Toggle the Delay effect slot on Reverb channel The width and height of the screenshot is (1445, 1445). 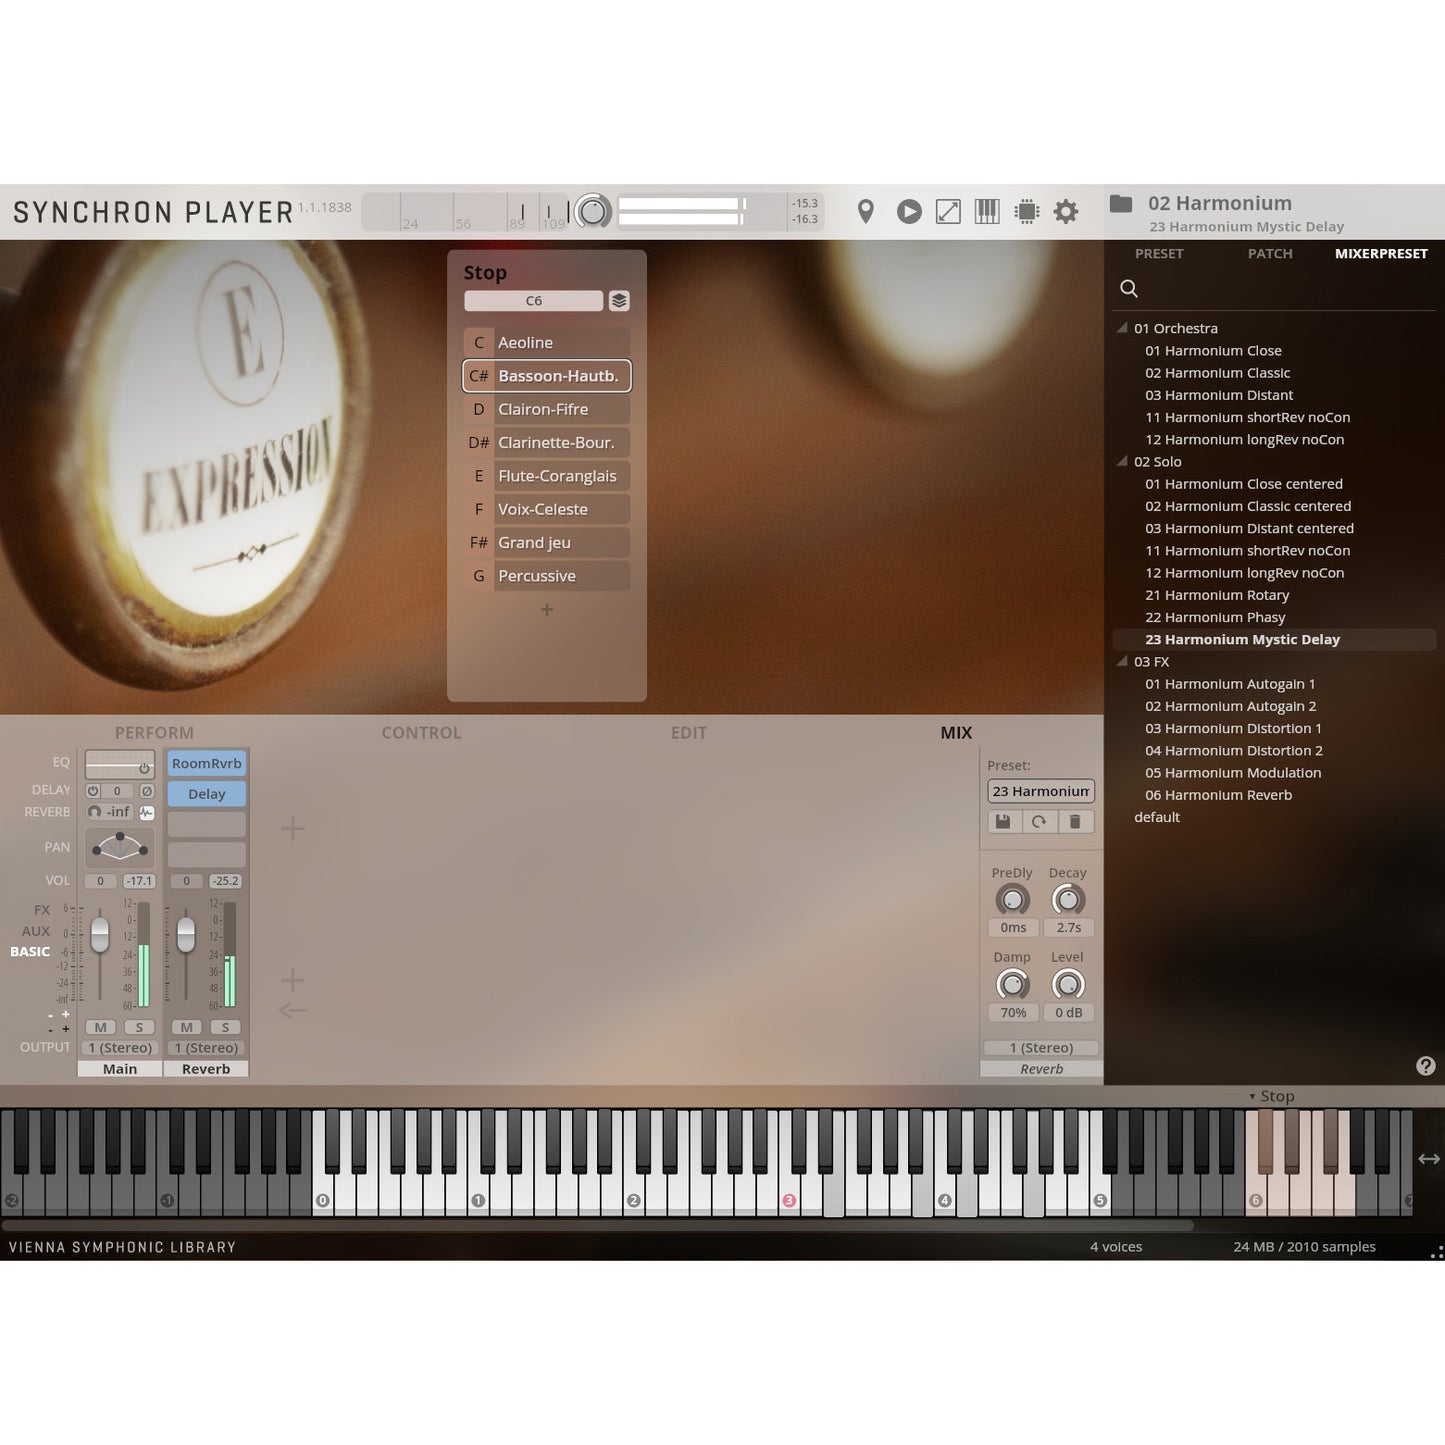click(206, 793)
